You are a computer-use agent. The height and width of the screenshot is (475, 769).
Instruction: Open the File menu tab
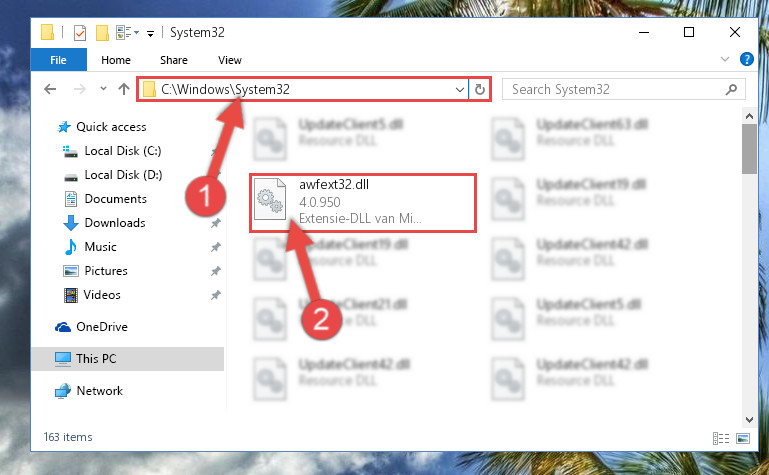[58, 60]
